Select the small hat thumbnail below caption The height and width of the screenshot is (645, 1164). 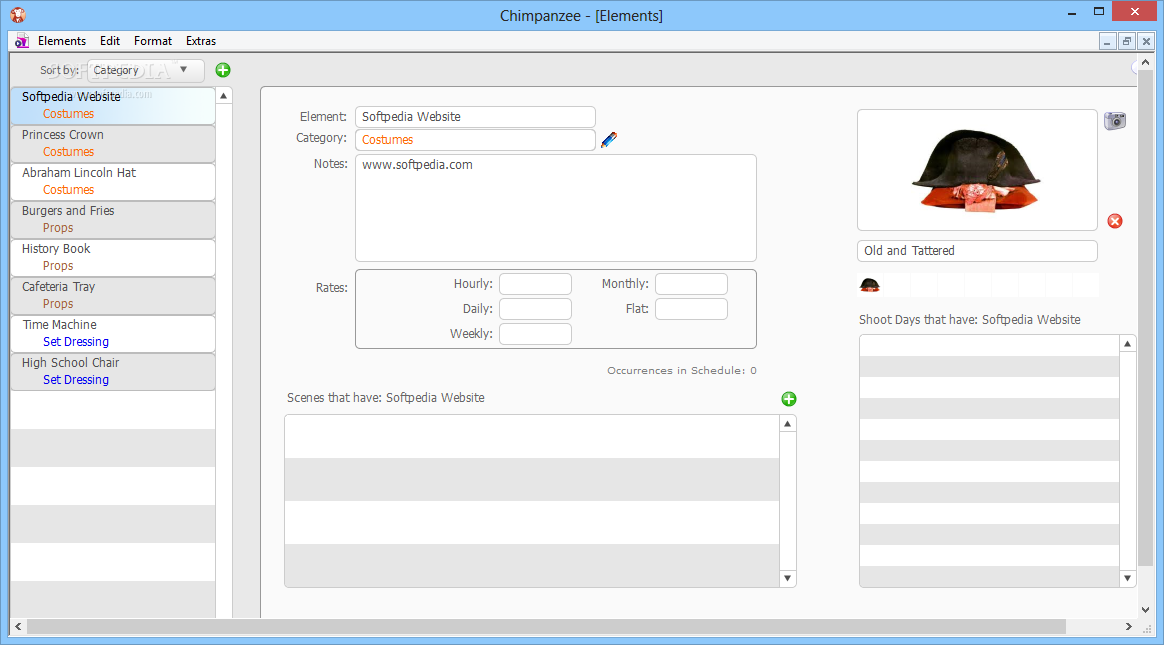coord(869,285)
